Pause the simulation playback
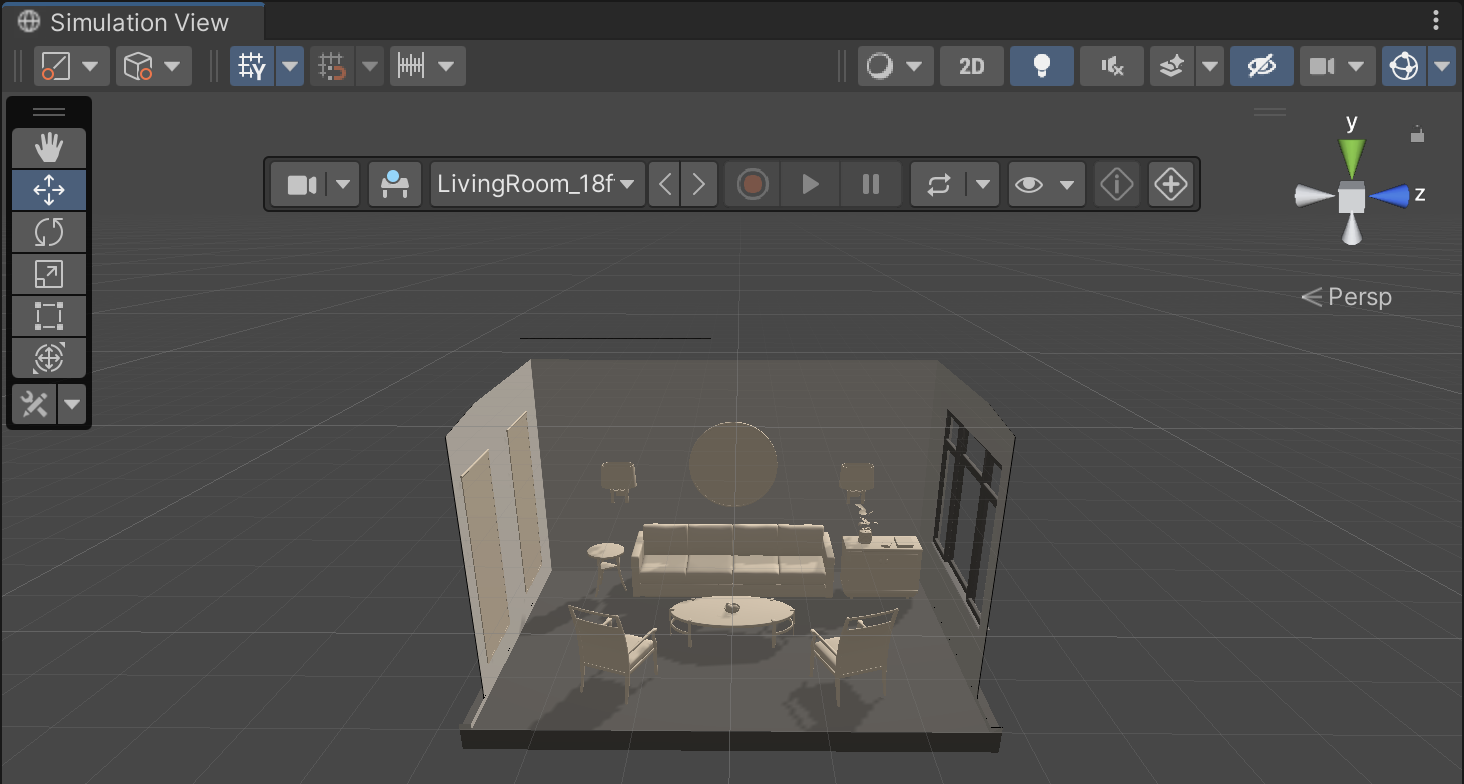The height and width of the screenshot is (784, 1464). [870, 184]
